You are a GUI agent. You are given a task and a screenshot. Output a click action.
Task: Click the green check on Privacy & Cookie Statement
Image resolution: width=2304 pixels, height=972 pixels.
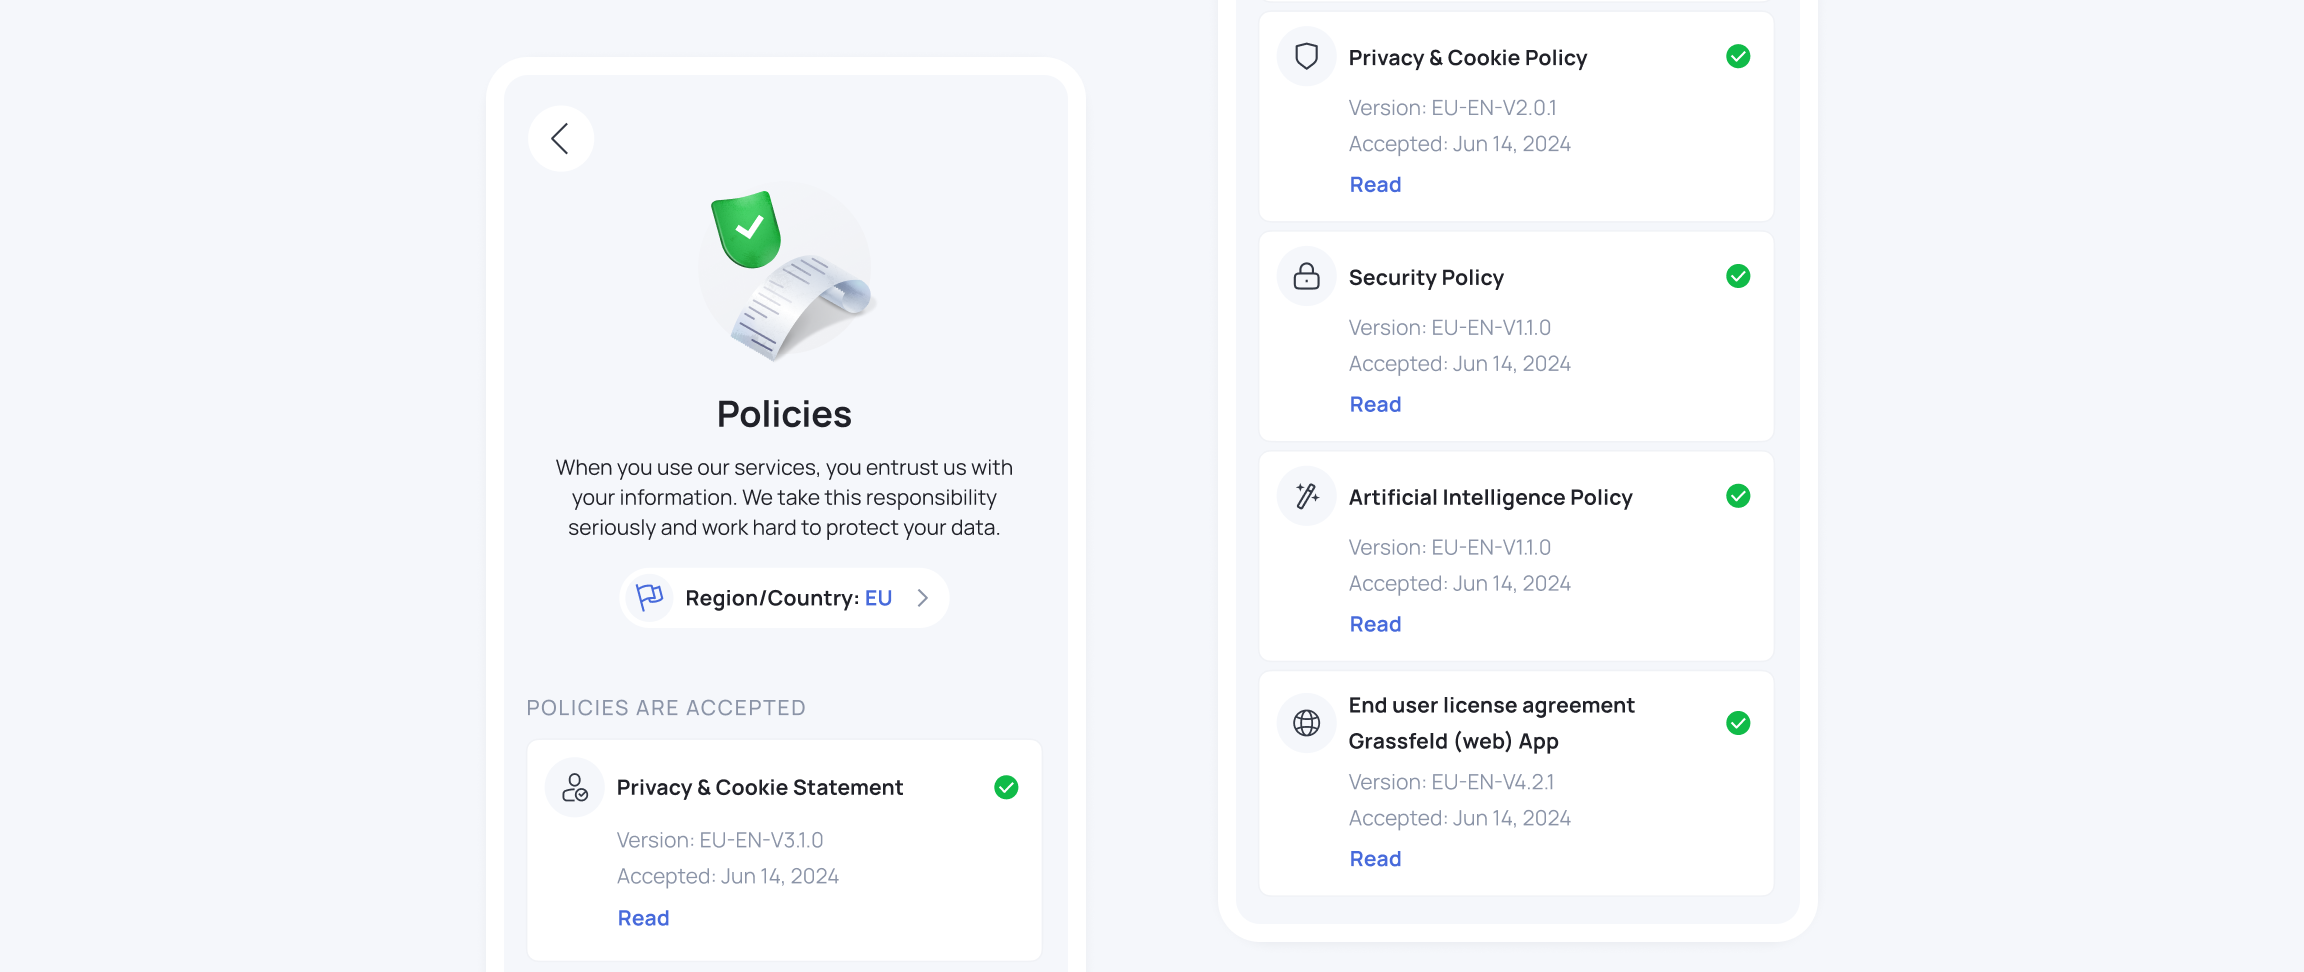(1006, 788)
